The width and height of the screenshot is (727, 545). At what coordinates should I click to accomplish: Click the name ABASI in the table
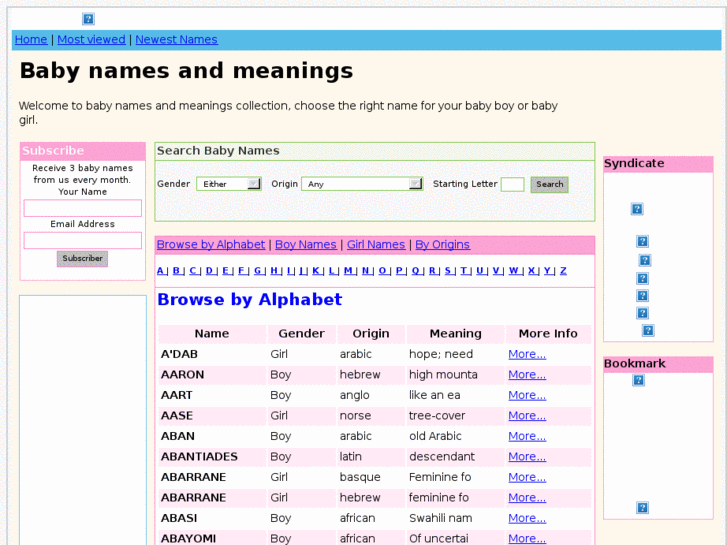point(179,518)
